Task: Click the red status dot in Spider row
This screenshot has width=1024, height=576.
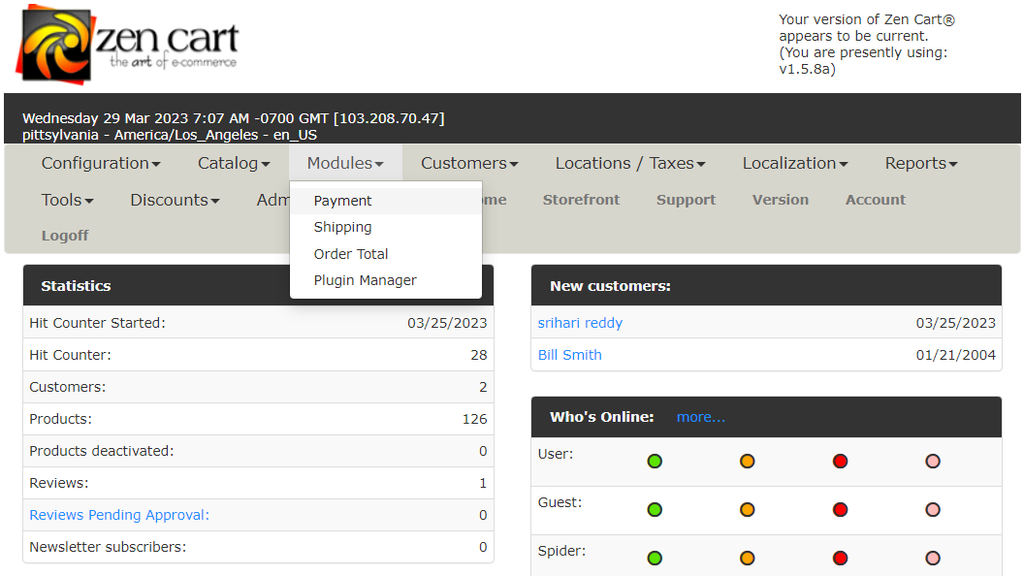Action: (x=840, y=558)
